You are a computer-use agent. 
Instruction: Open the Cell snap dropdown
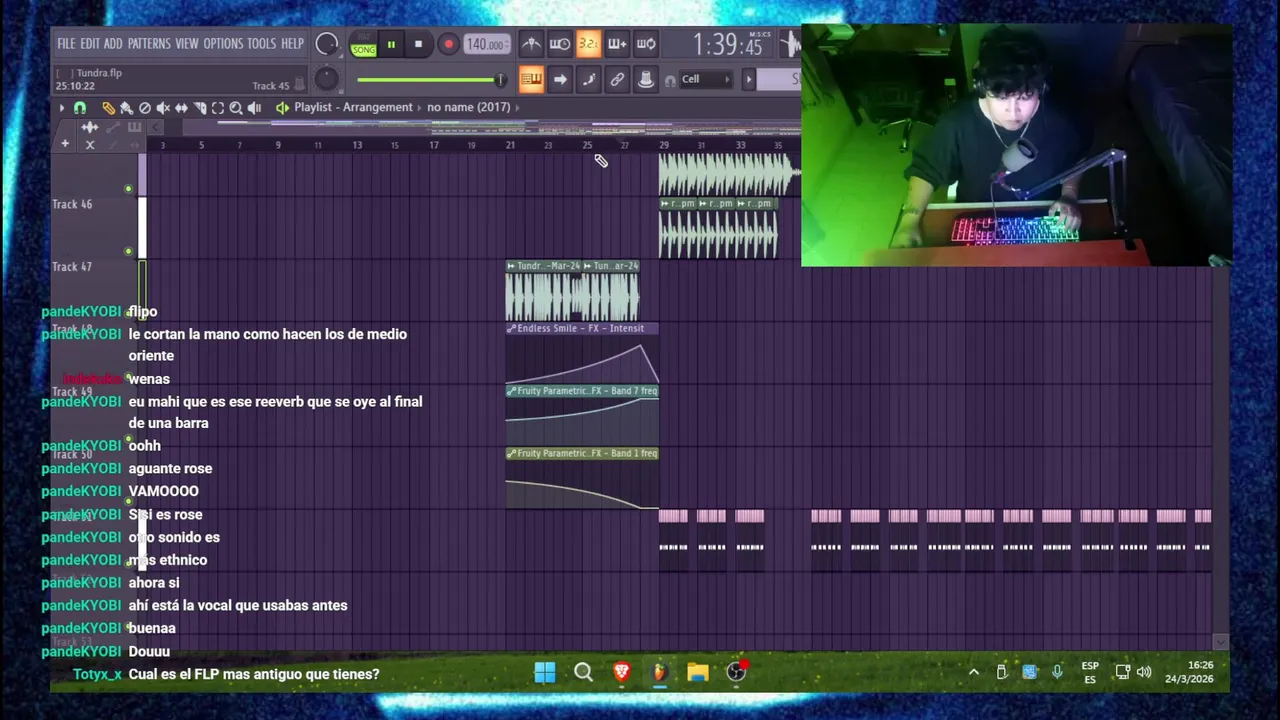pos(706,79)
